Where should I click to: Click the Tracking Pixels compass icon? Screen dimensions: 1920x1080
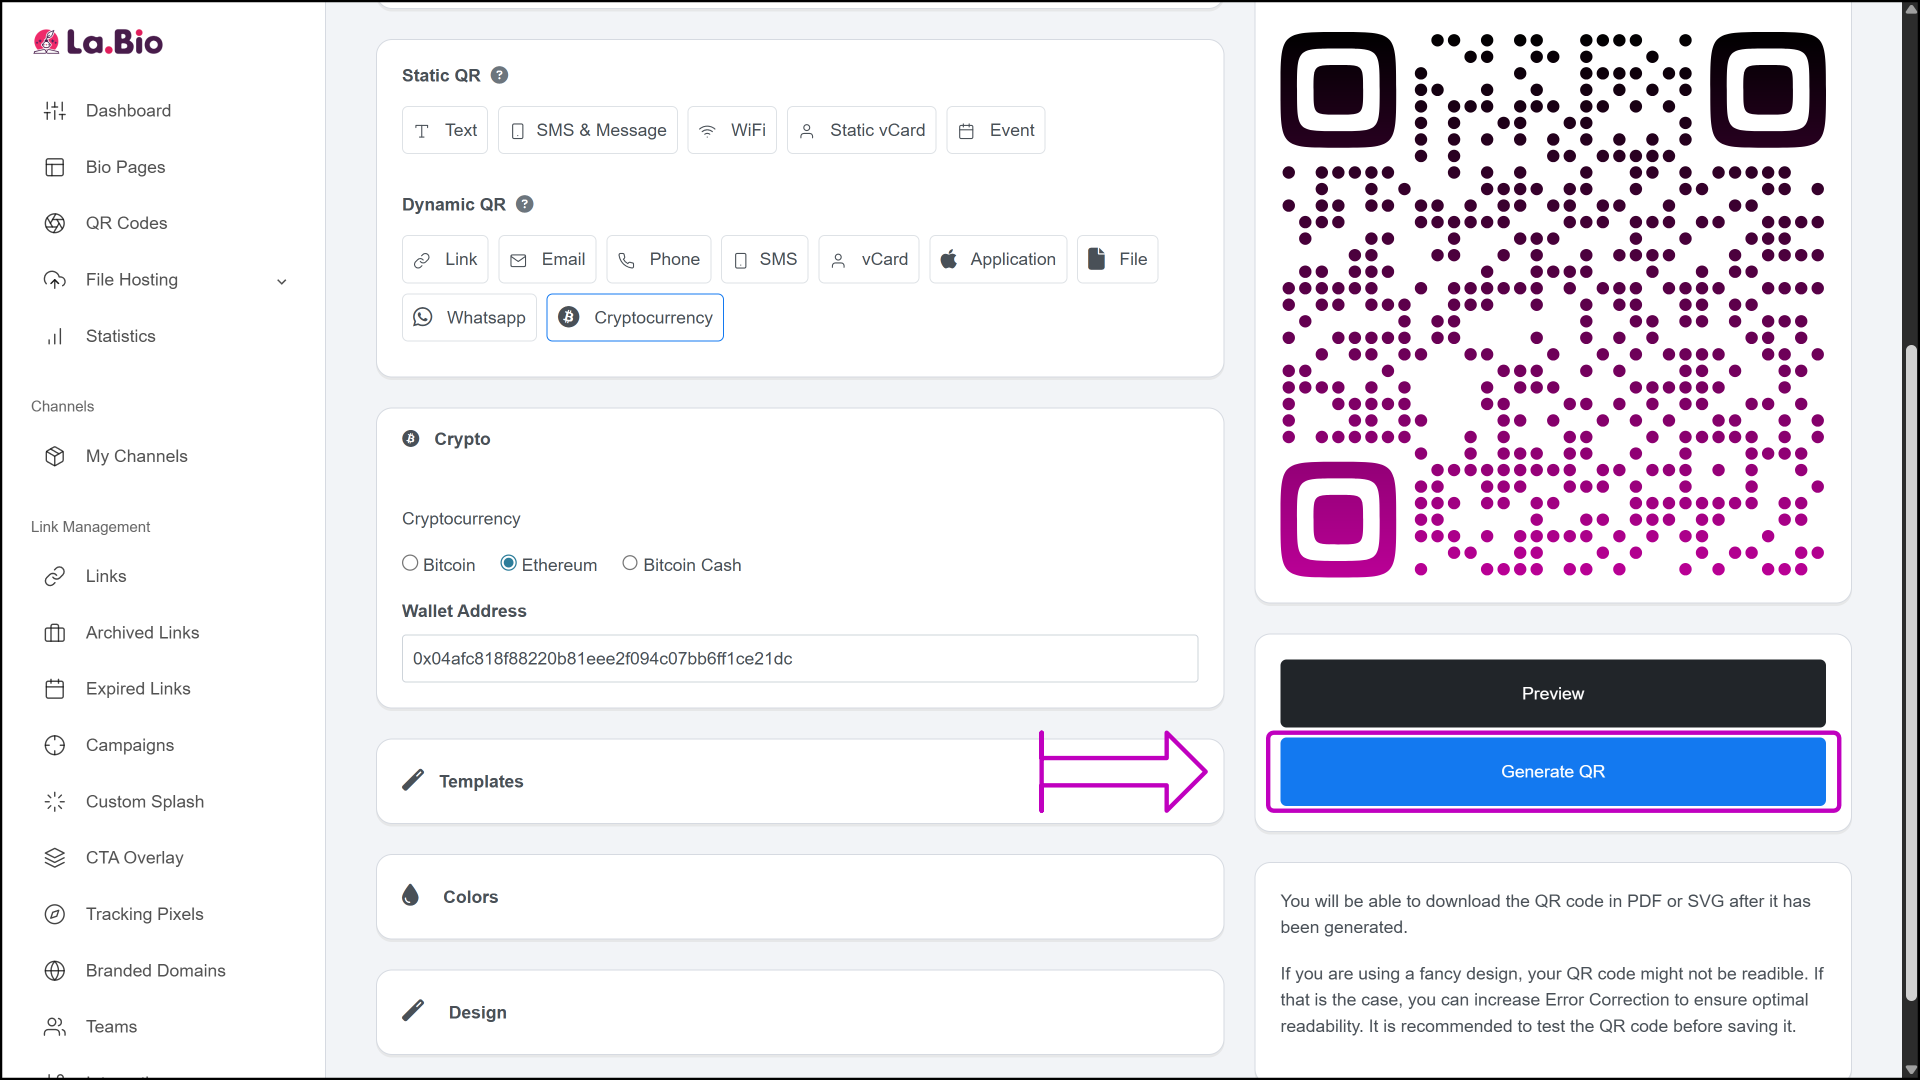(55, 914)
